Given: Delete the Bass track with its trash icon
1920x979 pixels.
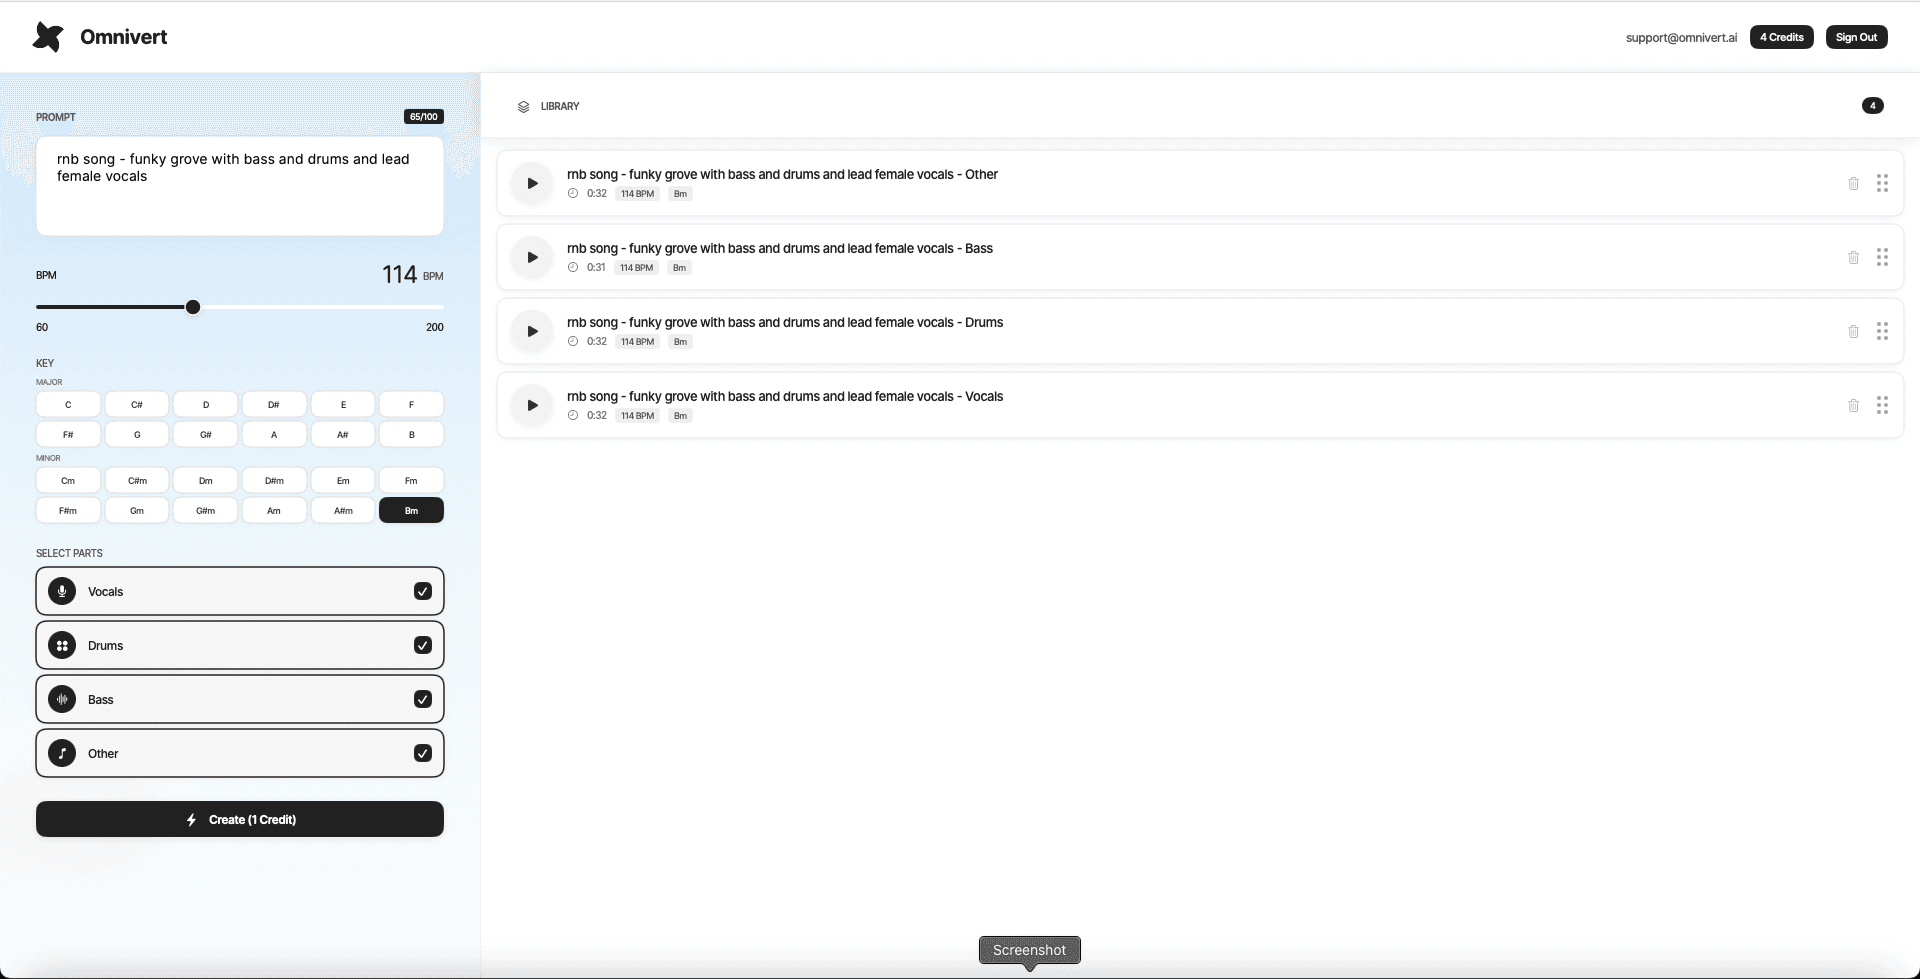Looking at the screenshot, I should coord(1853,257).
